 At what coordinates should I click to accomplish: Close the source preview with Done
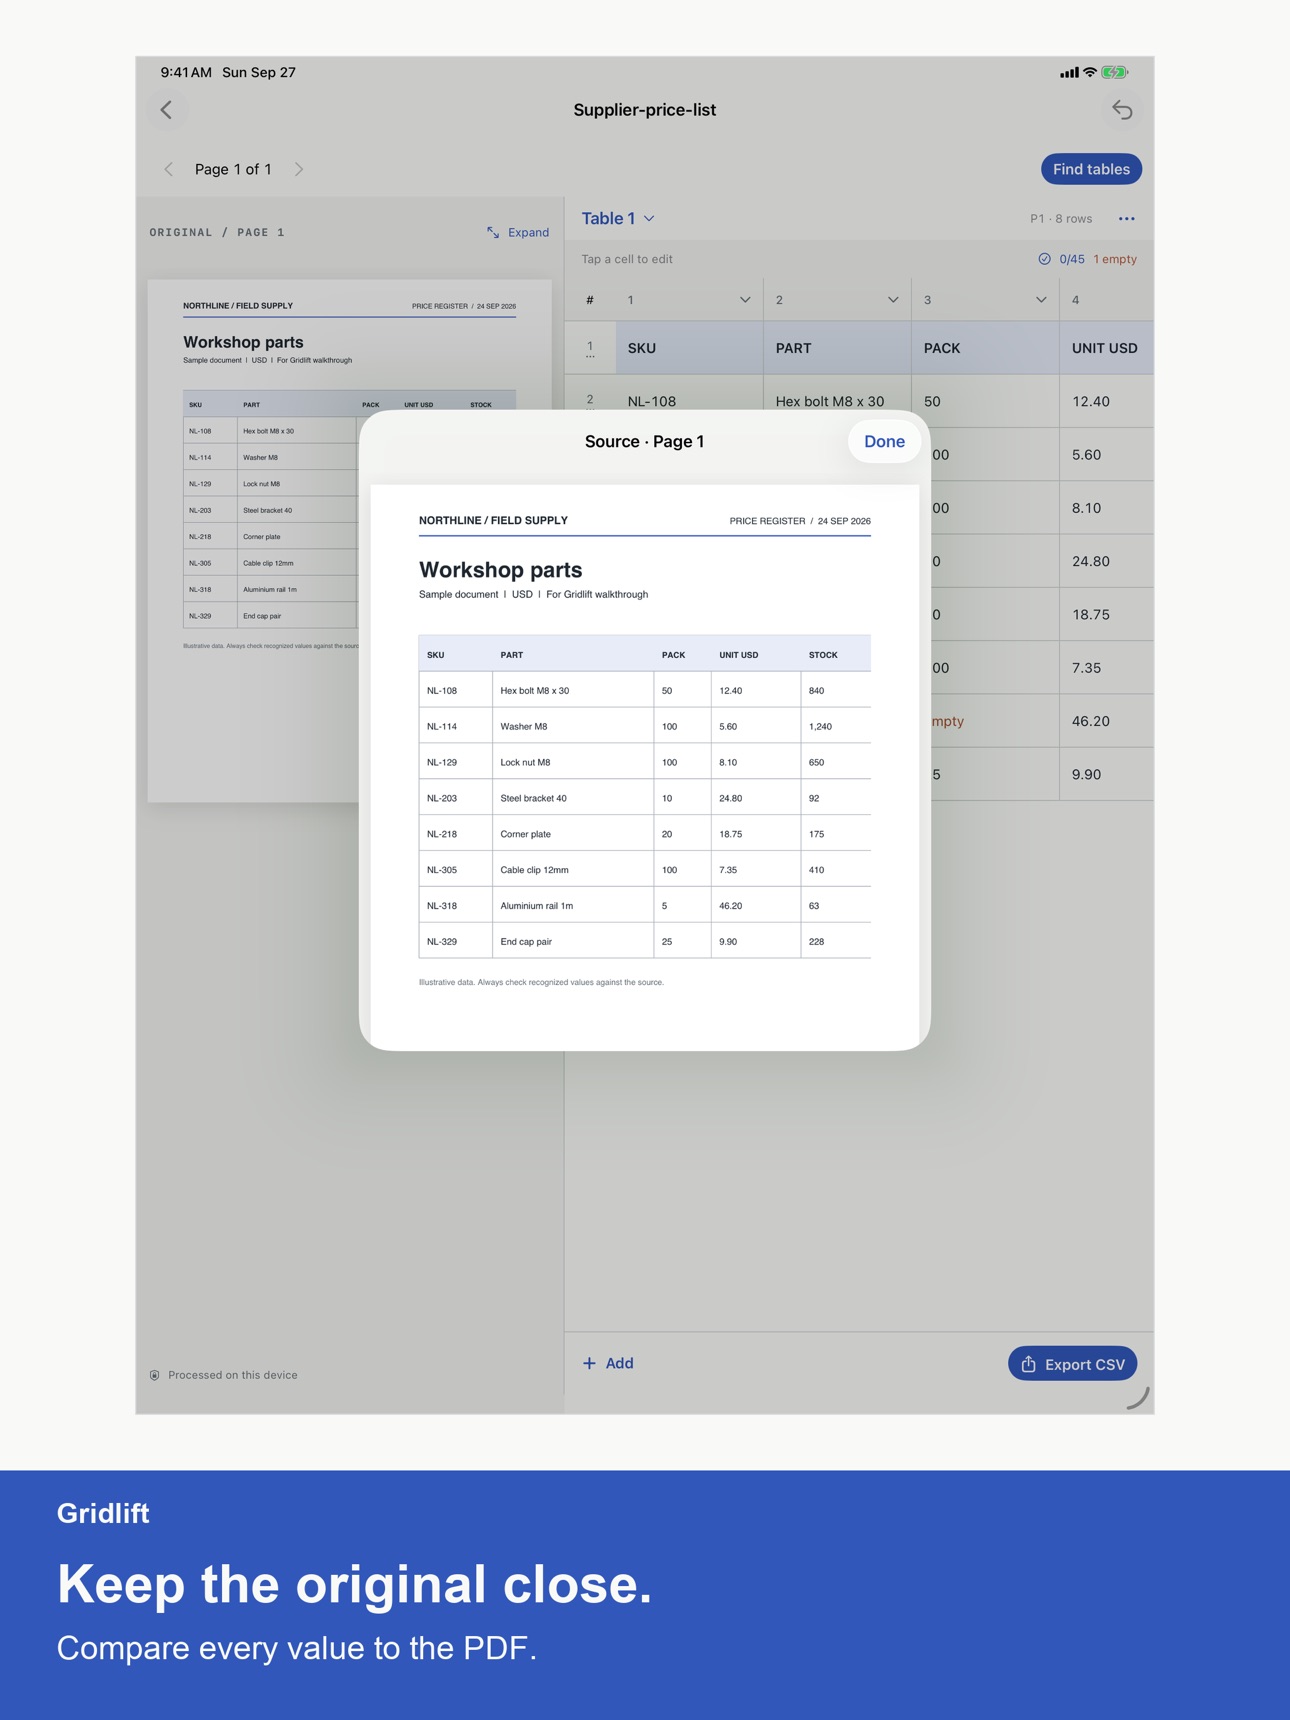coord(884,442)
